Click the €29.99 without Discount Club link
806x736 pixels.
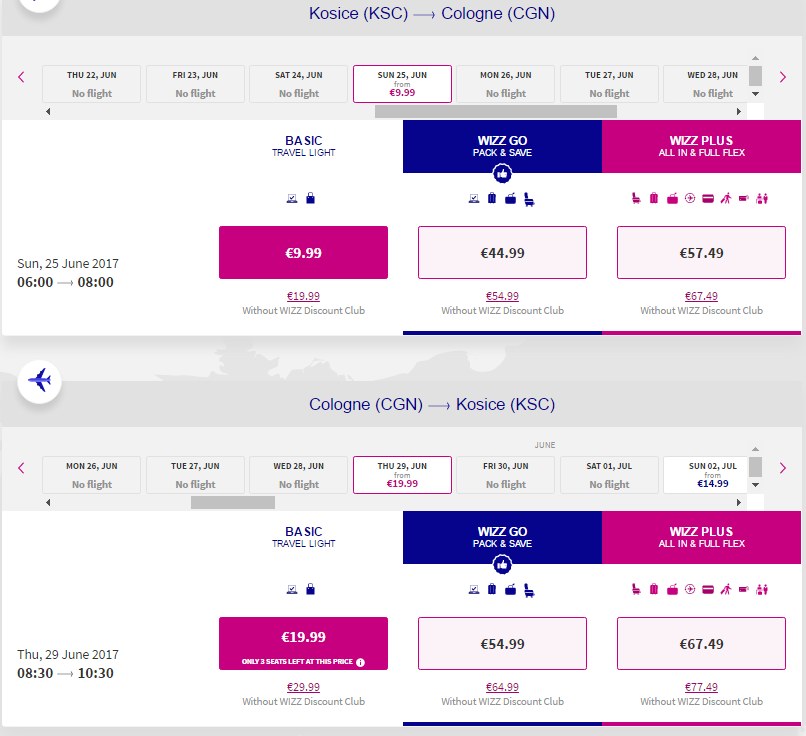[303, 687]
